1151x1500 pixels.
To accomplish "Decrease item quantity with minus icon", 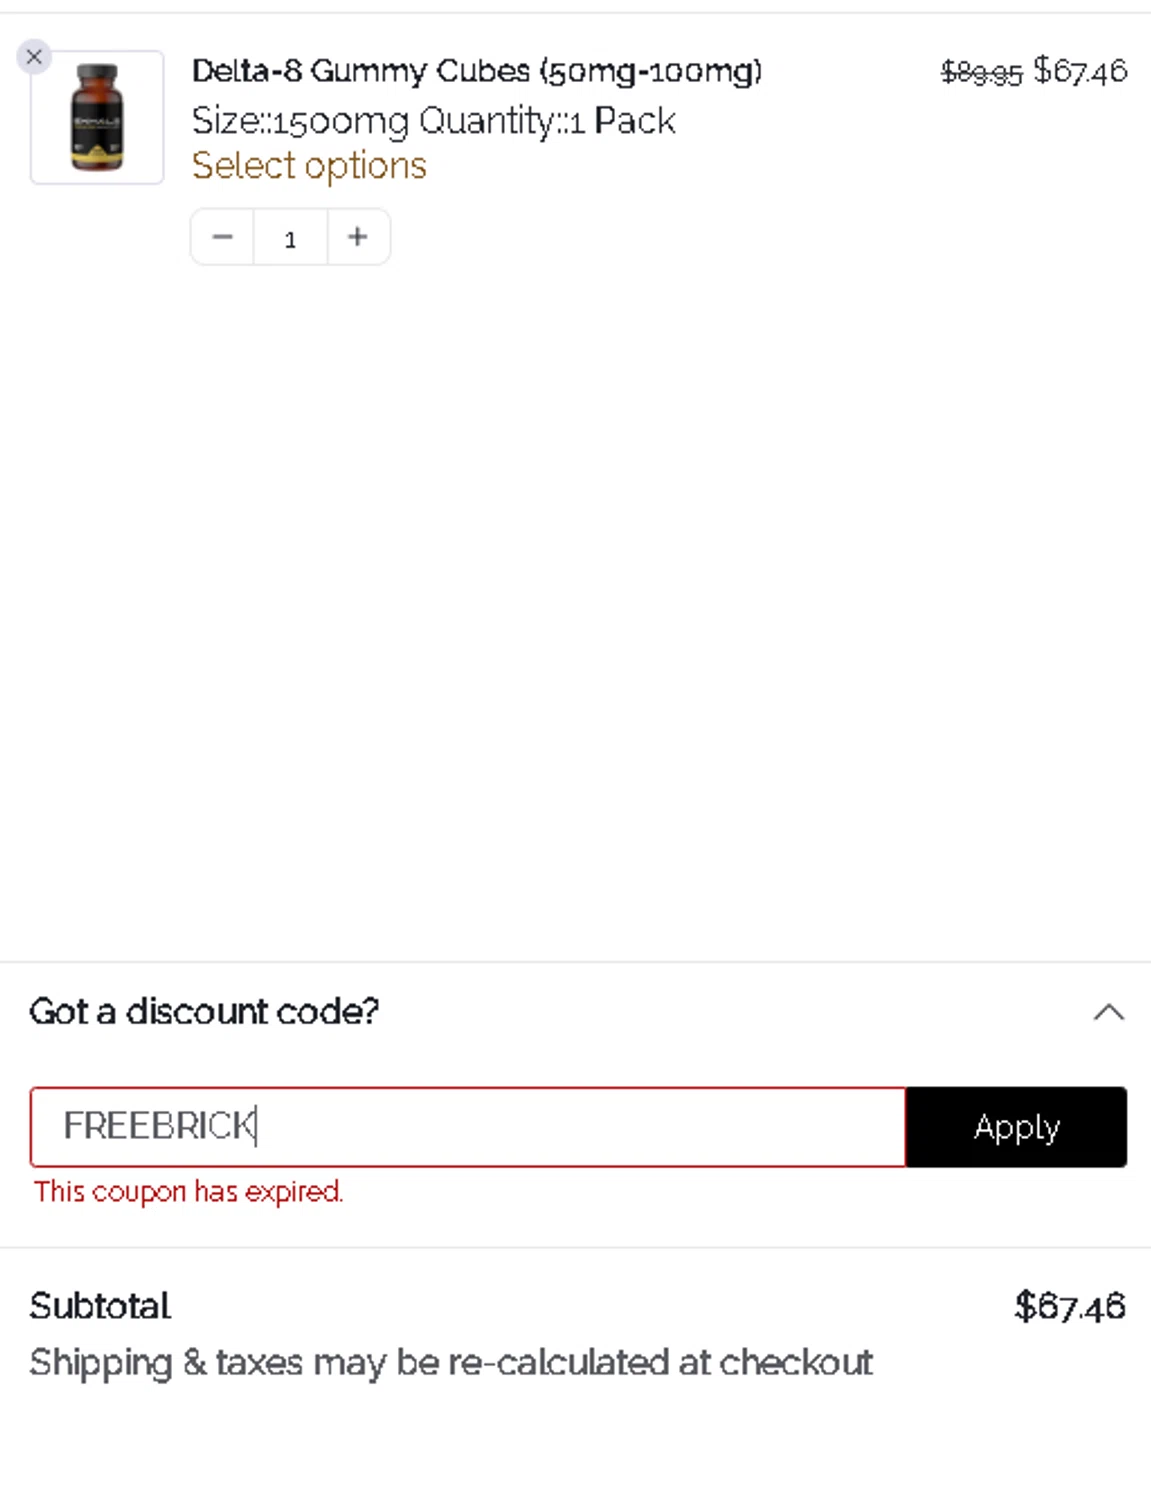I will pos(222,237).
